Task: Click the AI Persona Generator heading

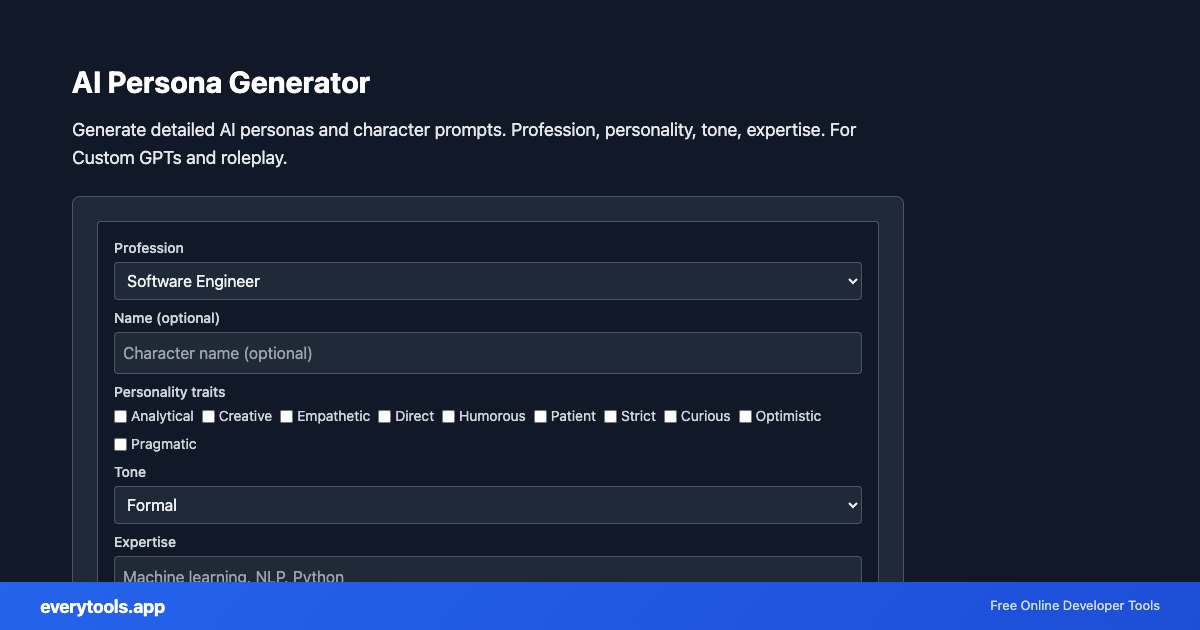Action: (220, 83)
